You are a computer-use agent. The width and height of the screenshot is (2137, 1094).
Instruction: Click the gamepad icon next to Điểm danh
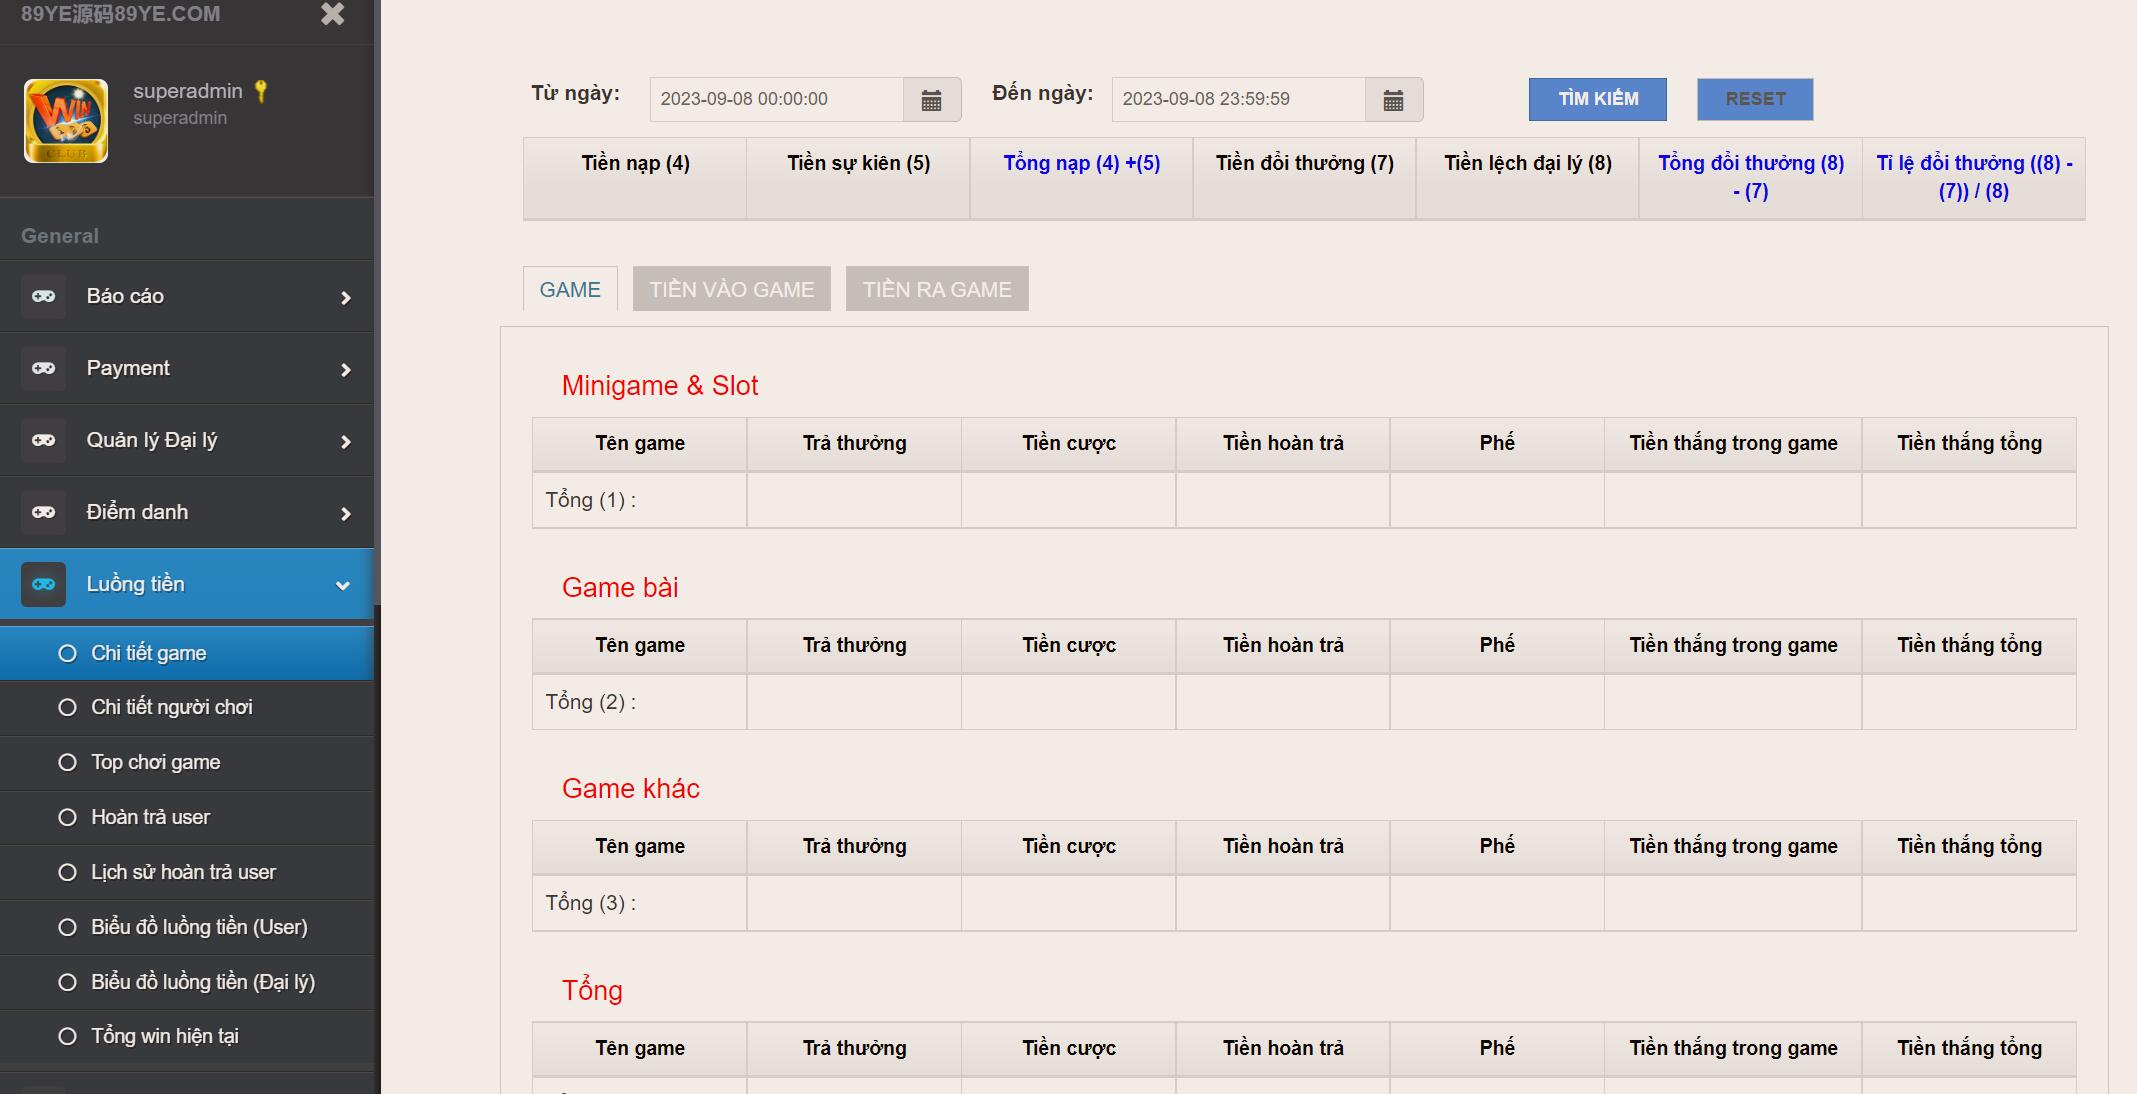coord(43,512)
